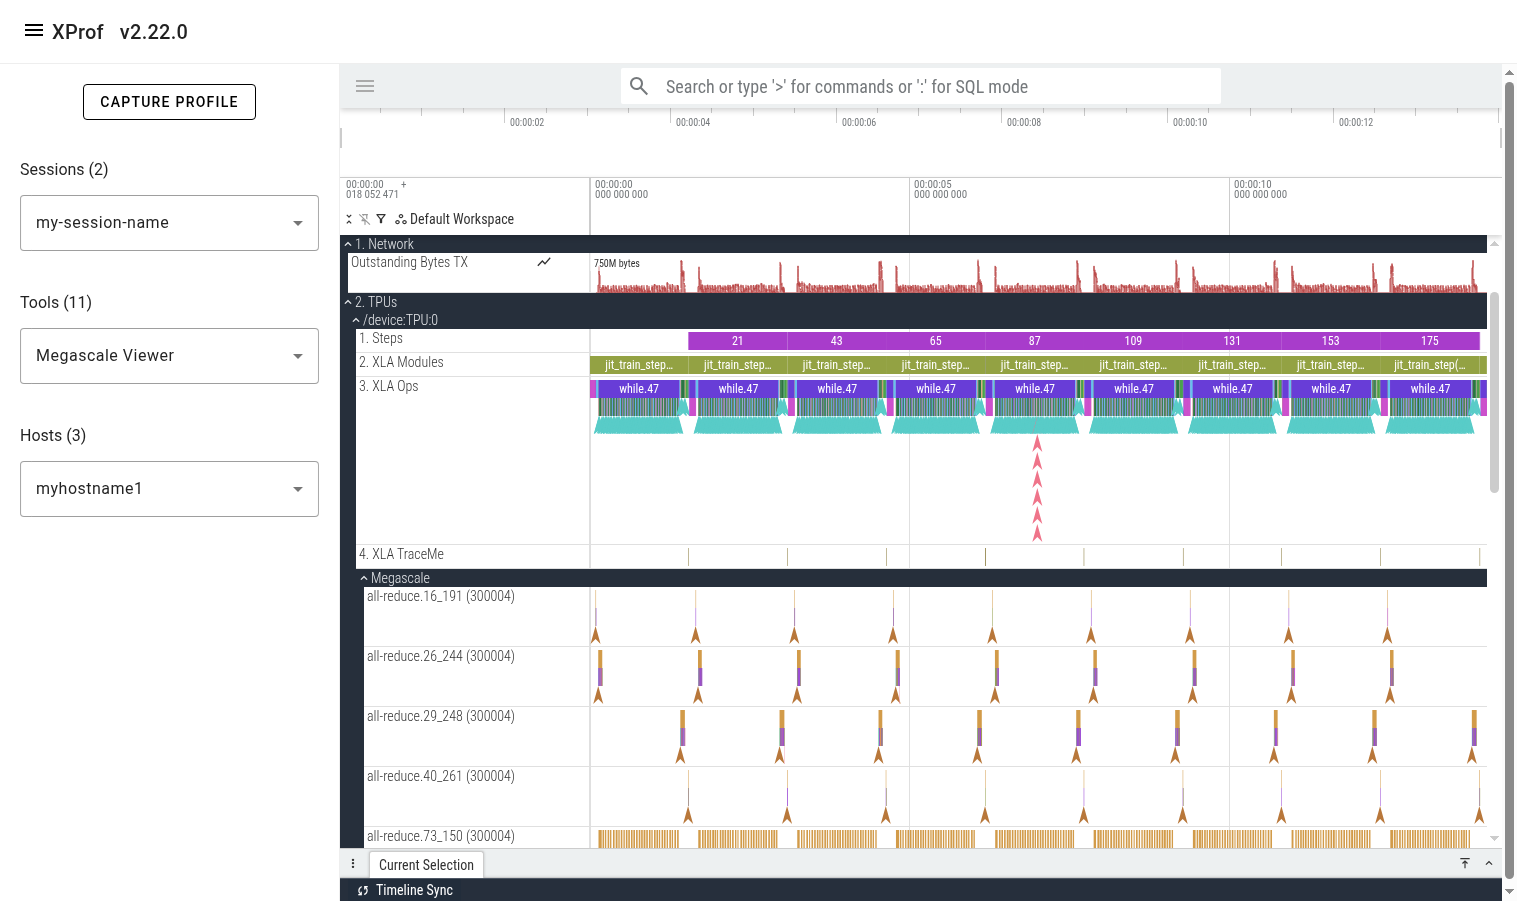This screenshot has height=901, width=1517.
Task: Toggle the crossed pin icon in the toolbar
Action: (365, 218)
